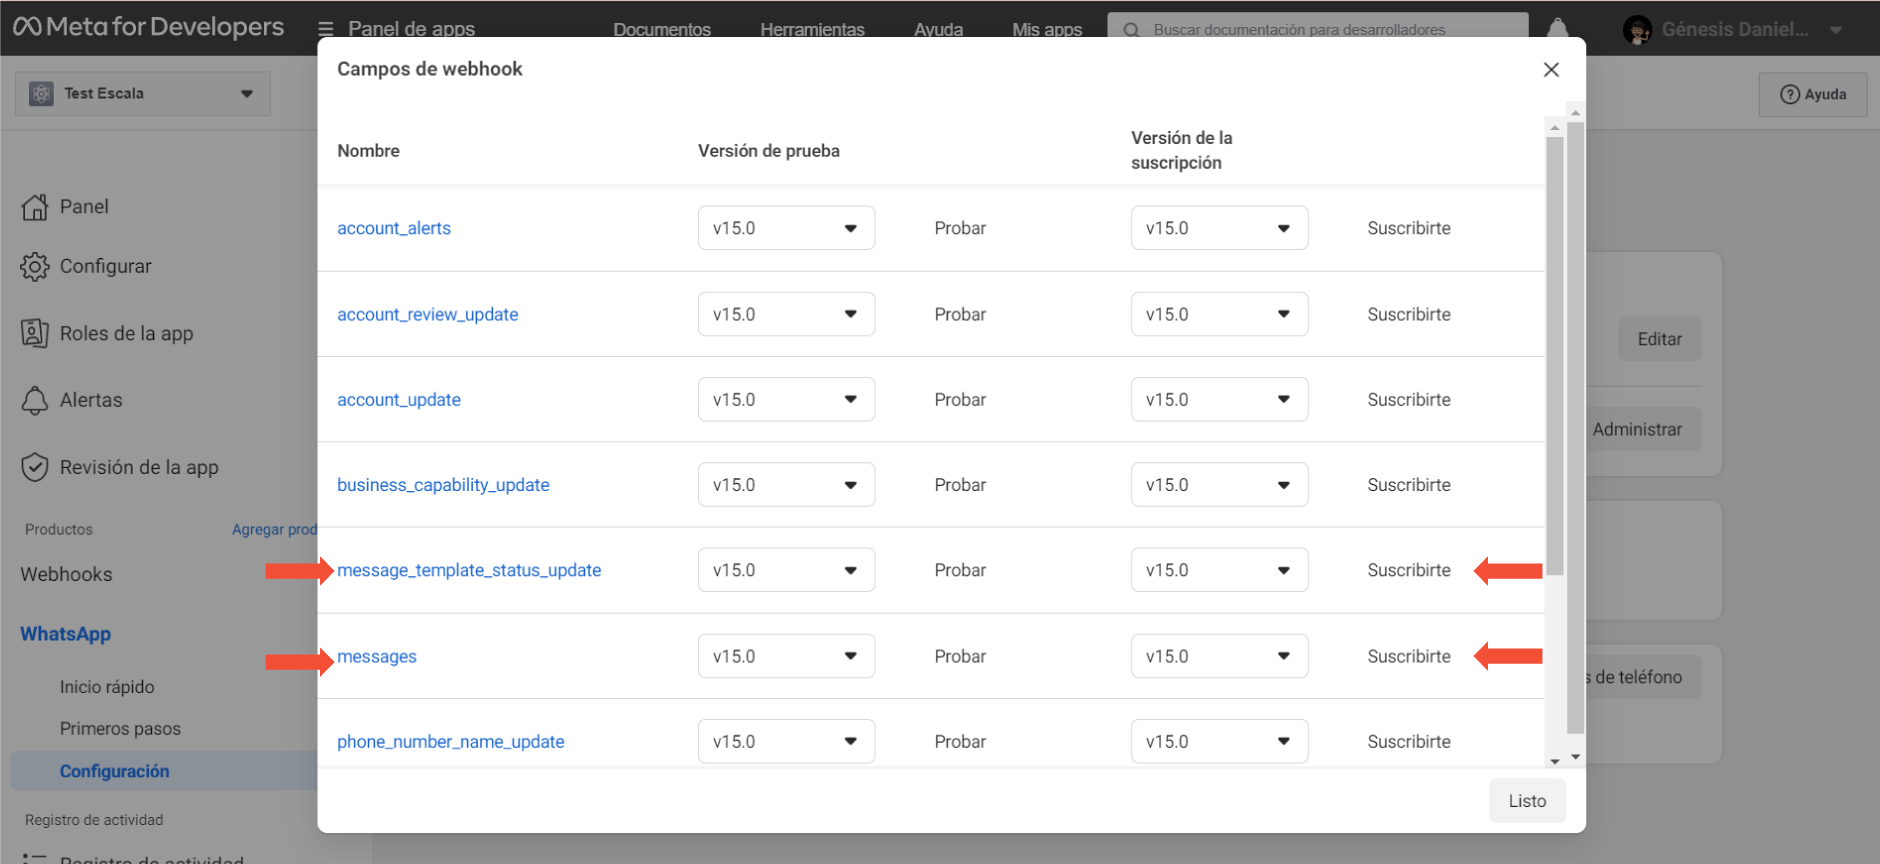Open subscription version dropdown for phone_number_name_update
This screenshot has height=864, width=1880.
tap(1219, 742)
